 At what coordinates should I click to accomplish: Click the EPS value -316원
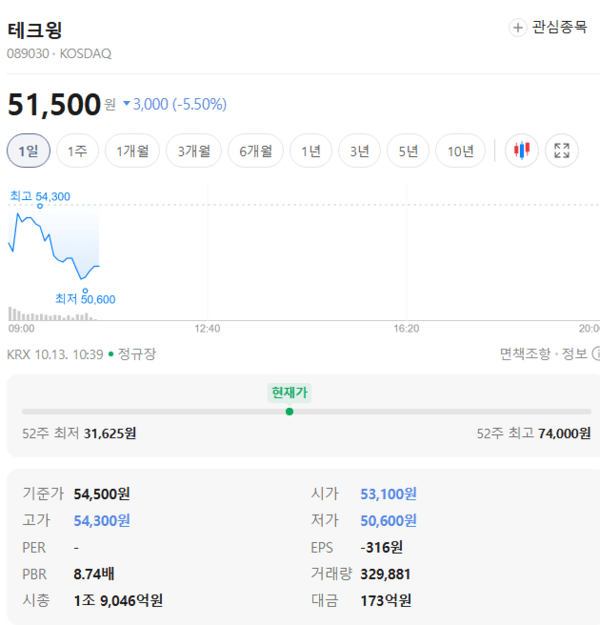(x=382, y=548)
